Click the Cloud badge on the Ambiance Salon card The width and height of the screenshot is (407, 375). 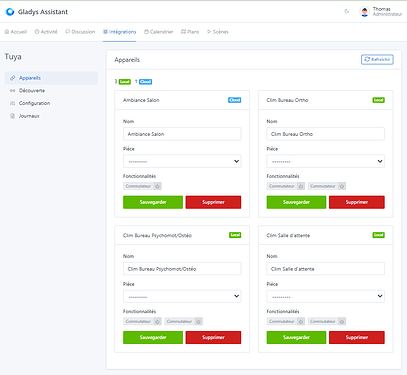click(235, 100)
